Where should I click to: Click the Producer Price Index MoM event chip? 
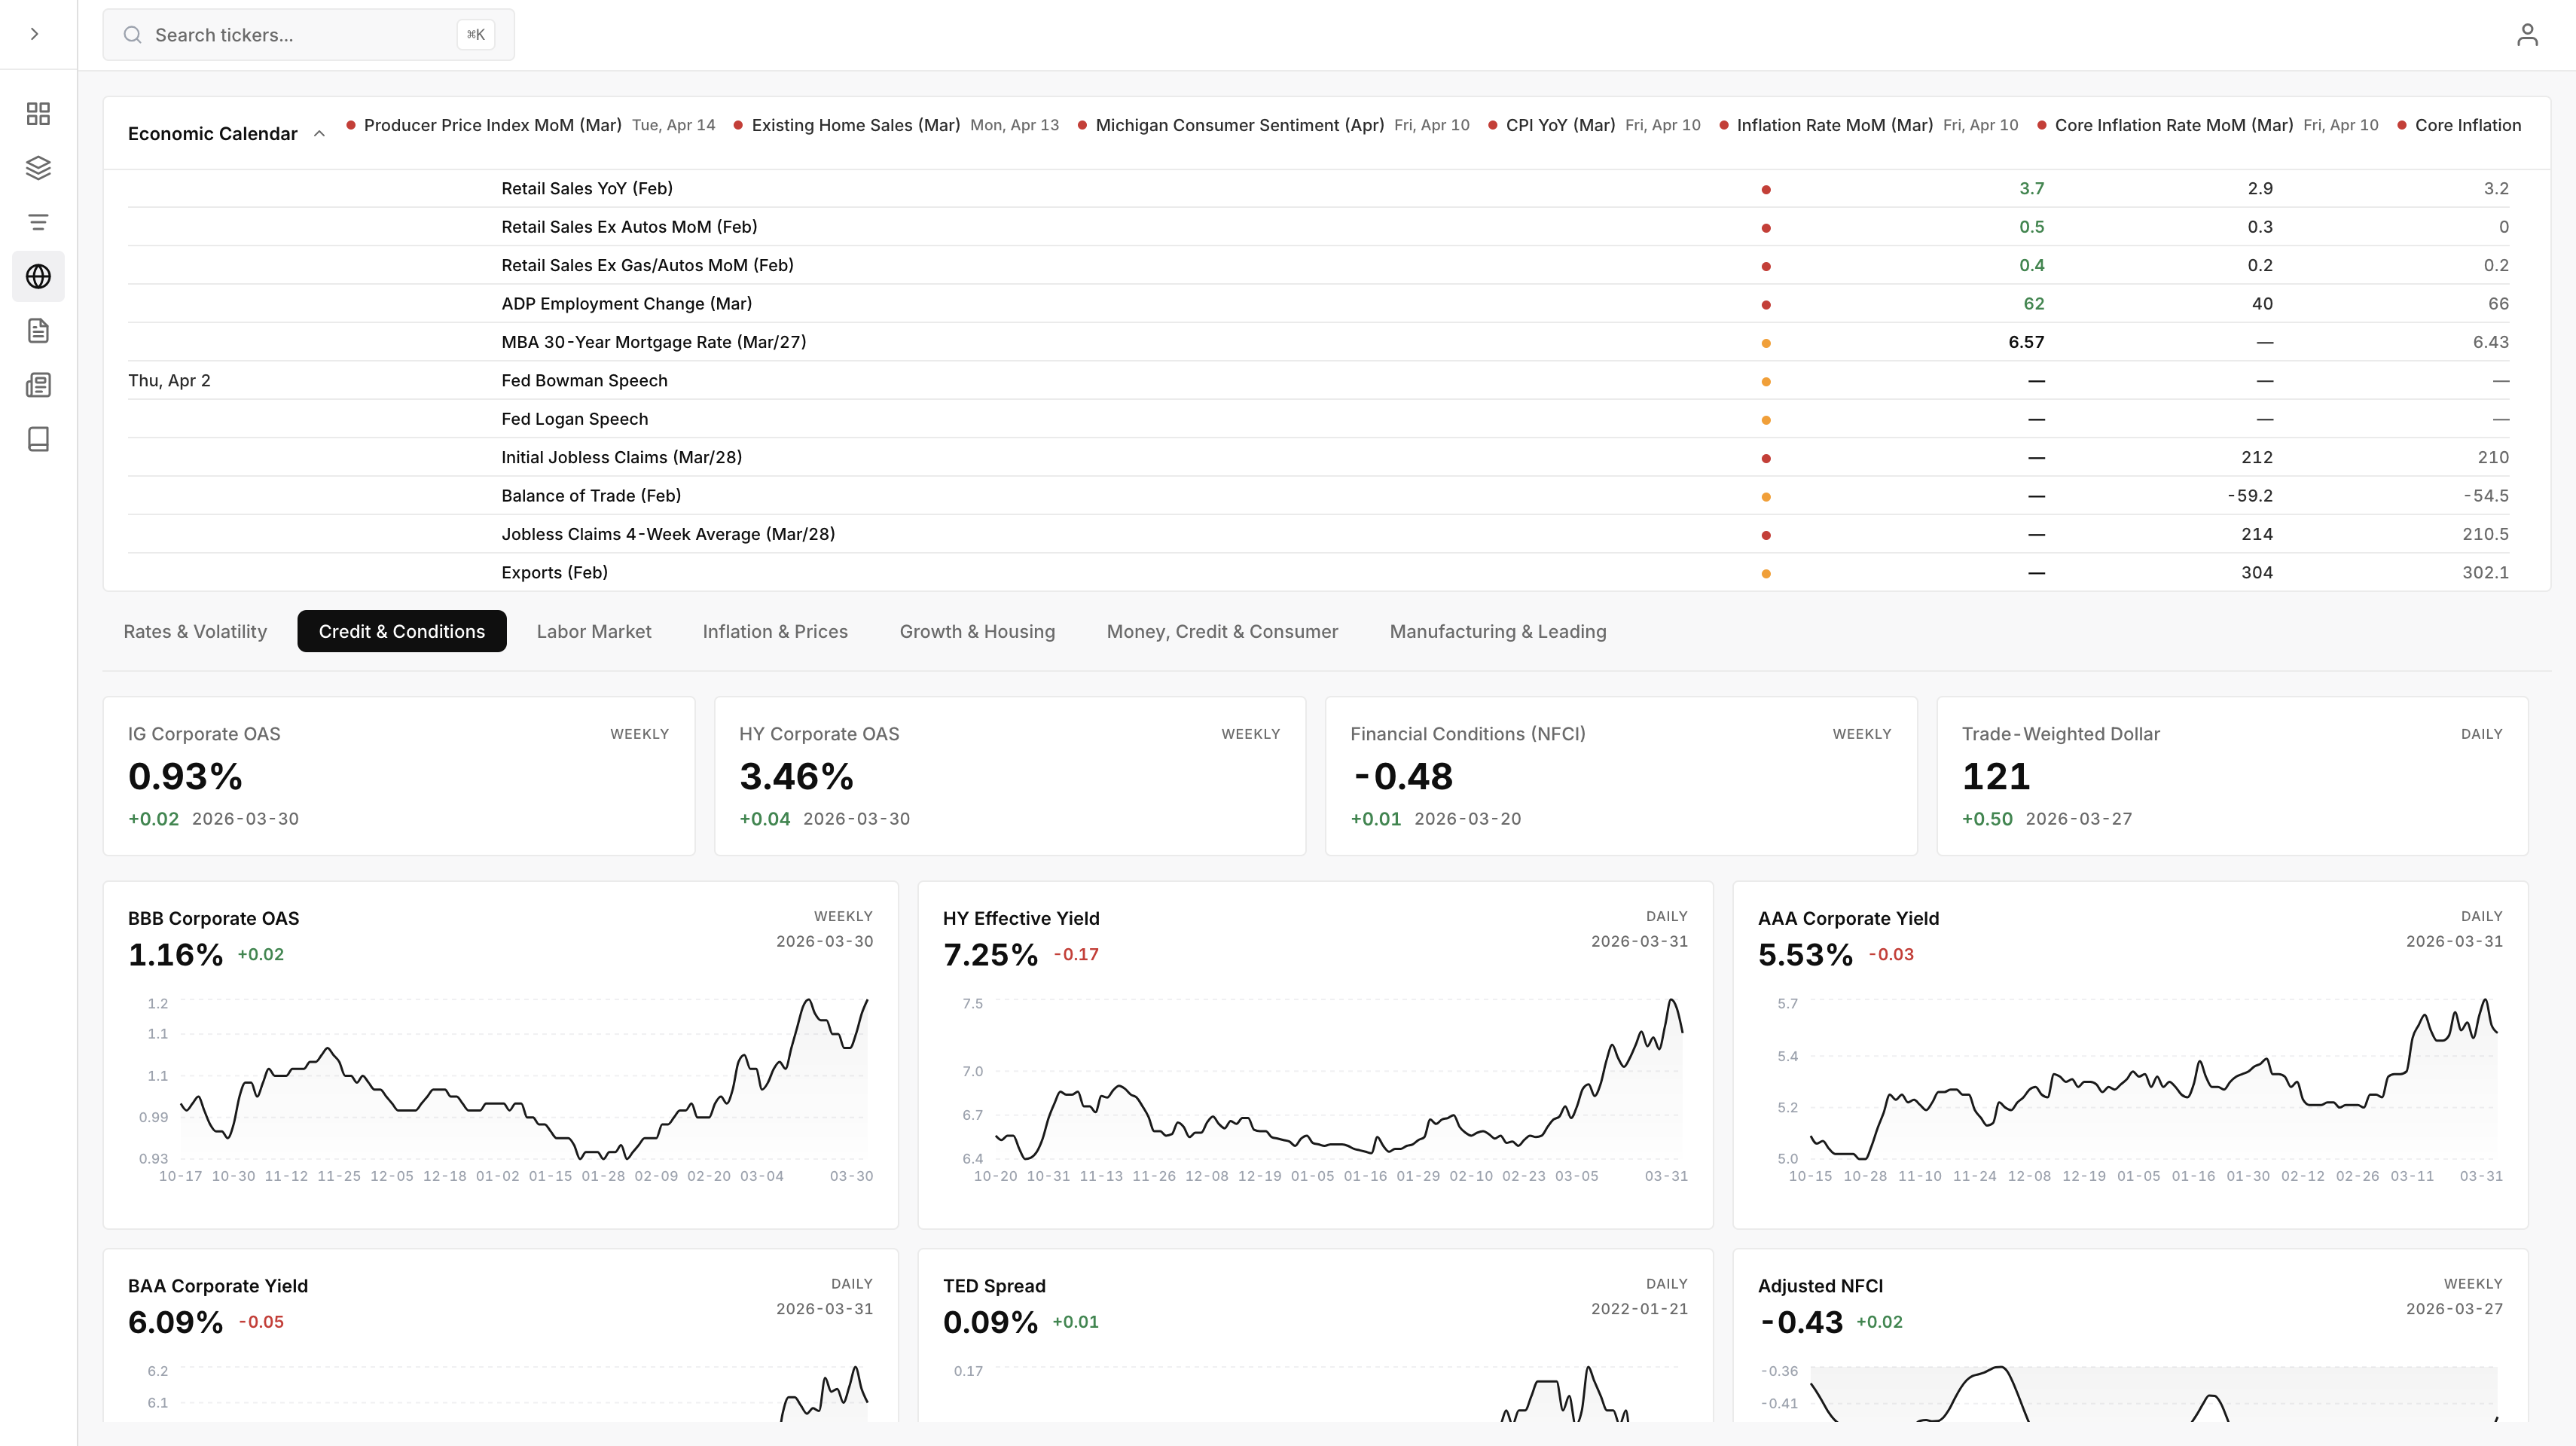(x=492, y=125)
